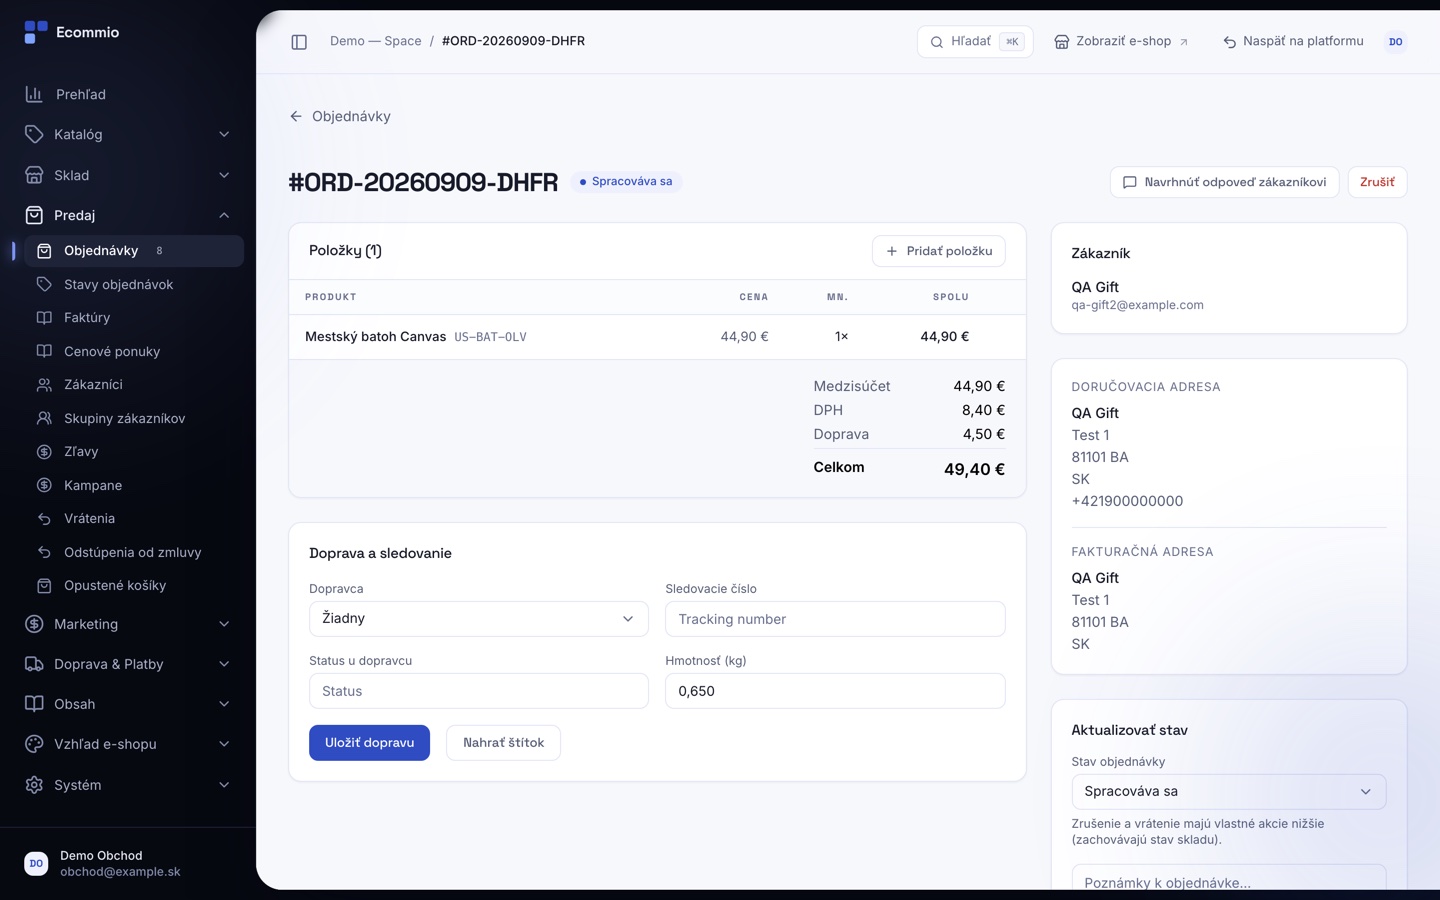Image resolution: width=1440 pixels, height=900 pixels.
Task: Click the Zľavy coin icon
Action: (44, 452)
